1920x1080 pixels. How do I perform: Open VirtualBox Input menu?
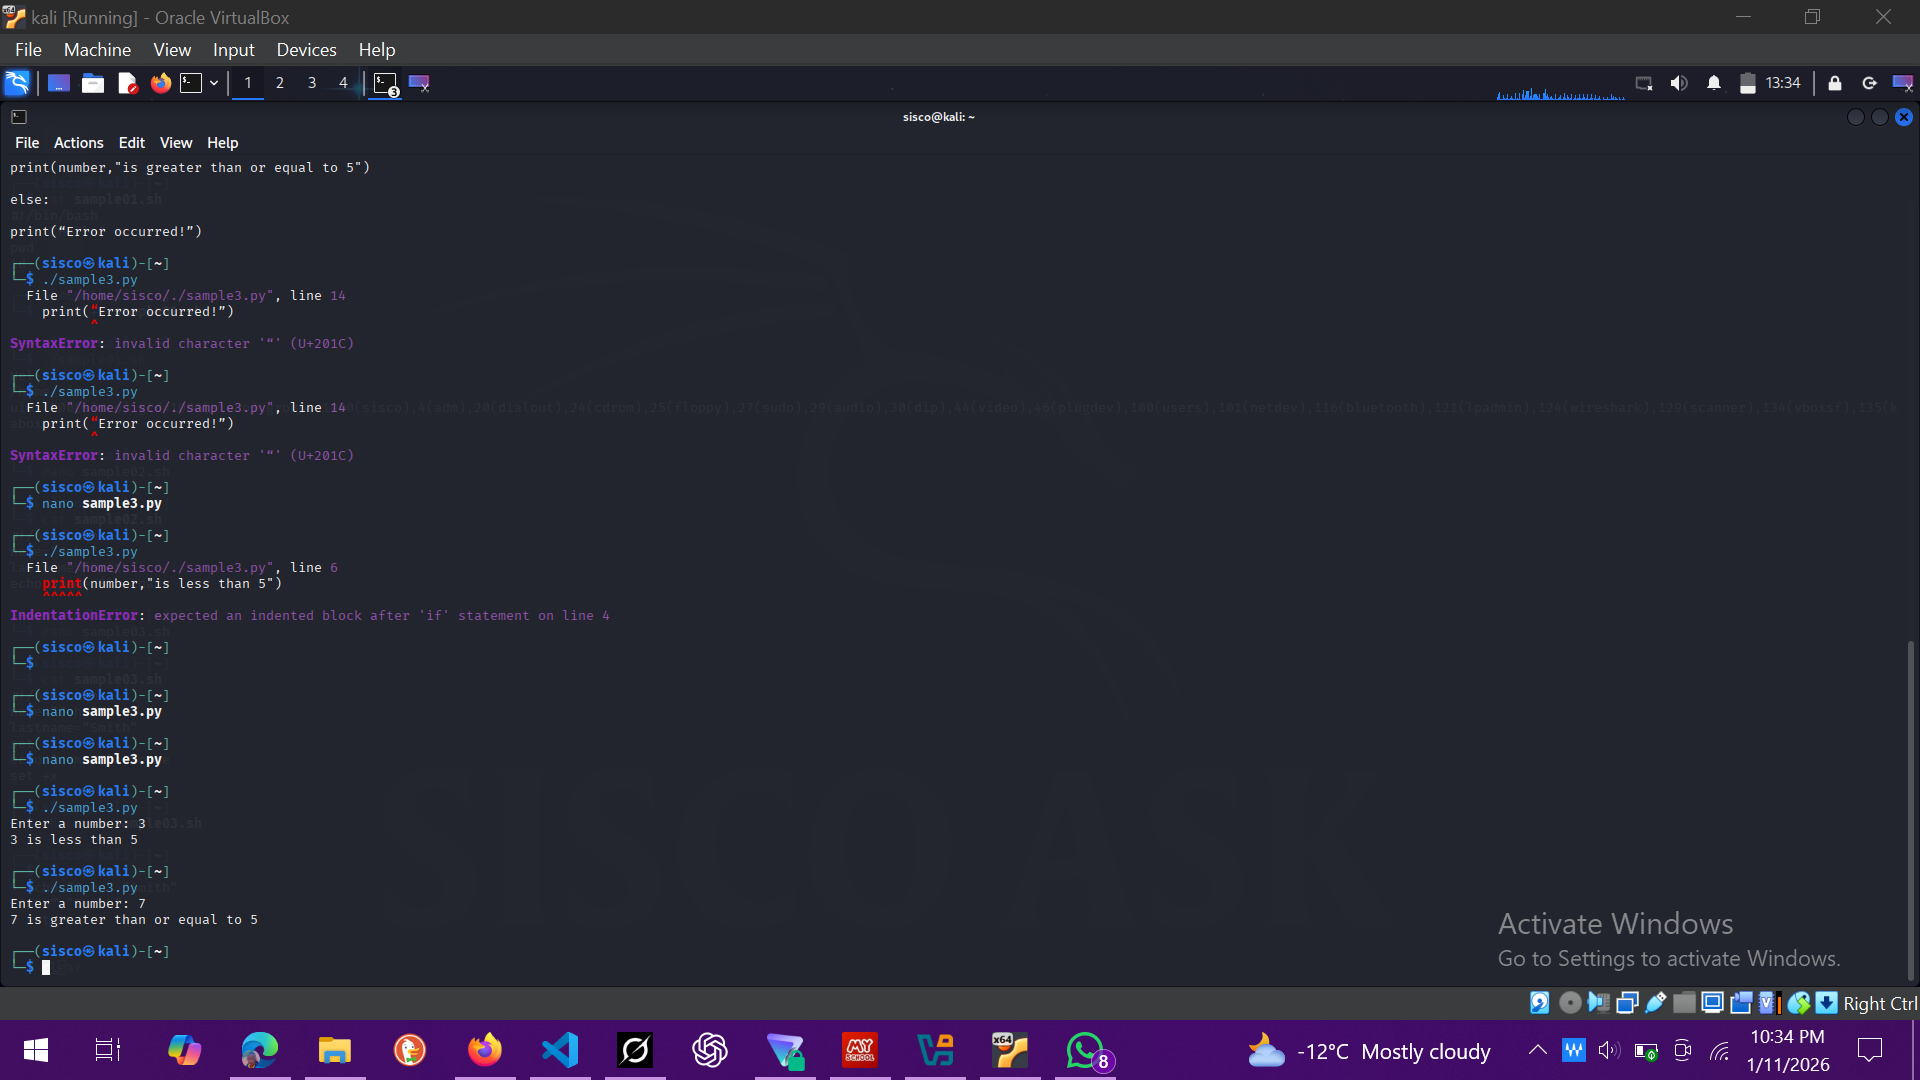[233, 50]
